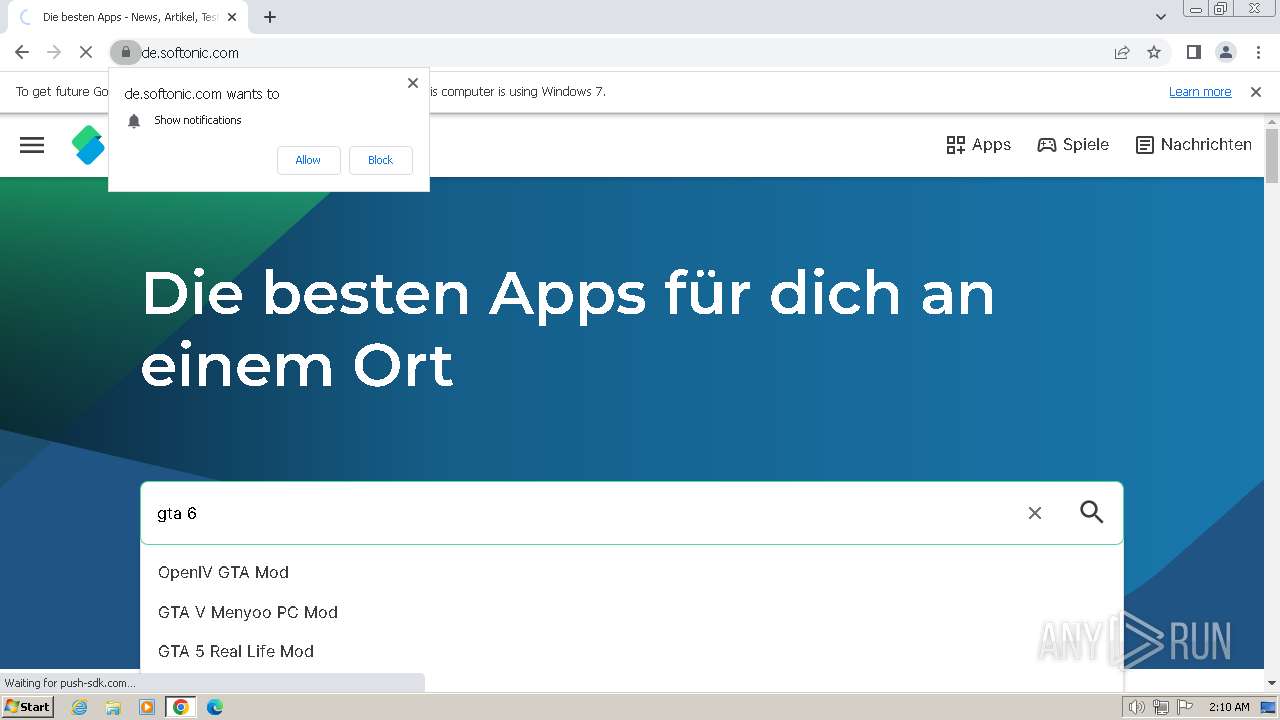Open the Apps navigation item
Image resolution: width=1280 pixels, height=720 pixels.
[979, 145]
